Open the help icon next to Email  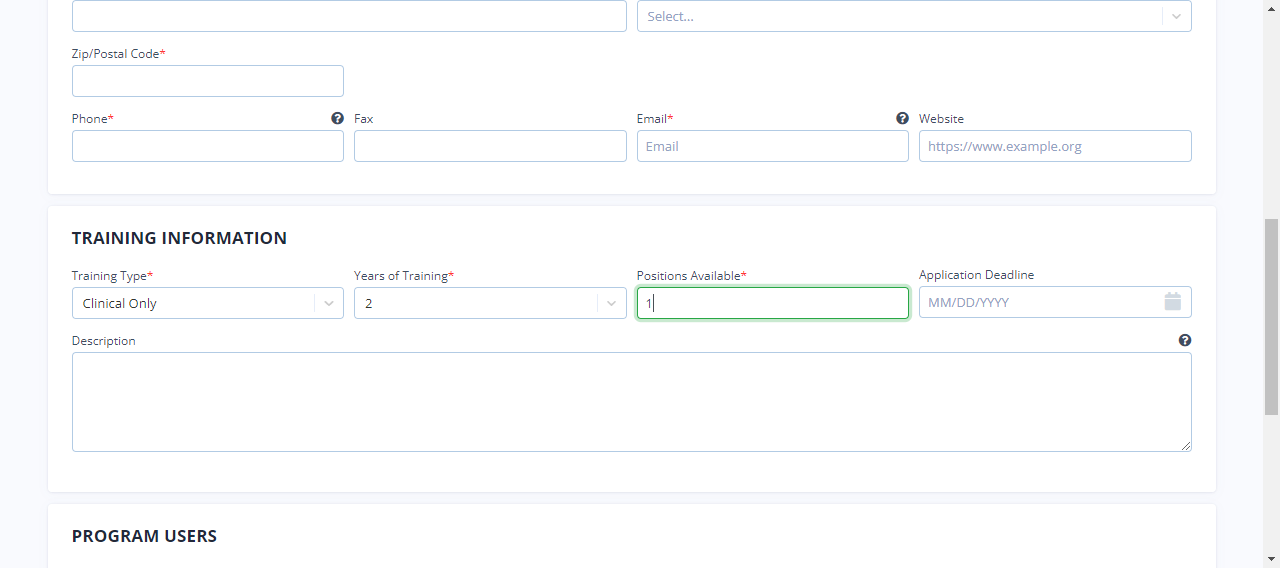click(902, 118)
